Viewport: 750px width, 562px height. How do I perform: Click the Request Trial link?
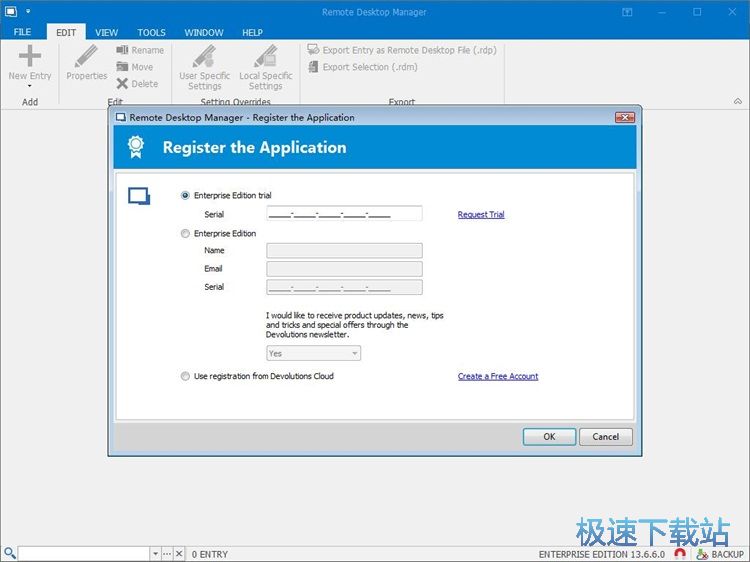[481, 214]
